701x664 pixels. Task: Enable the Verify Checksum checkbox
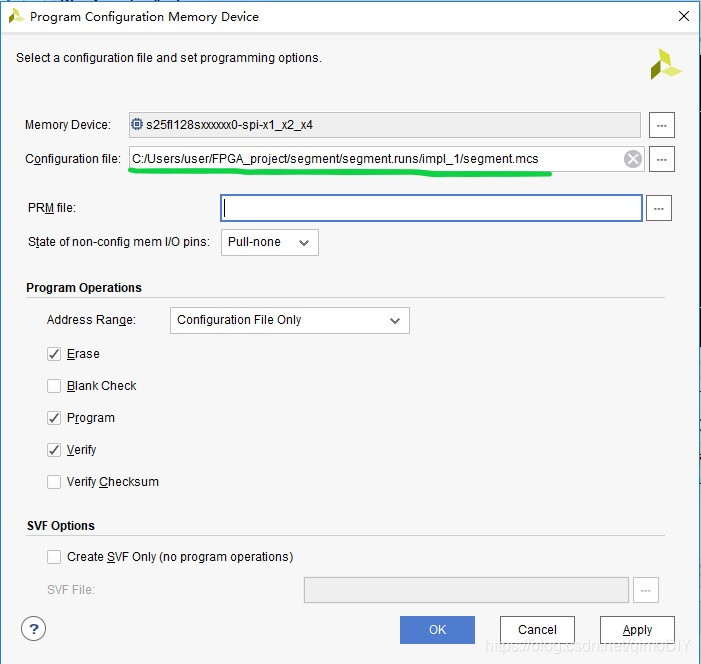(x=54, y=482)
